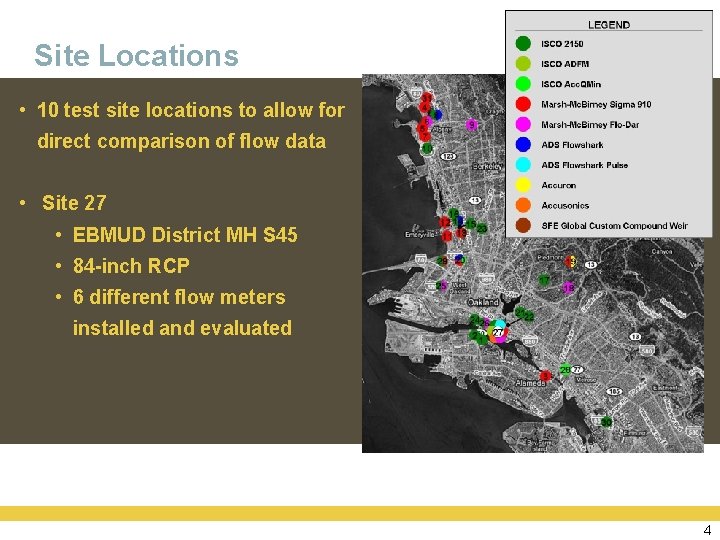This screenshot has height=540, width=720.
Task: Click the 'Accusonics' legend label
Action: 565,205
